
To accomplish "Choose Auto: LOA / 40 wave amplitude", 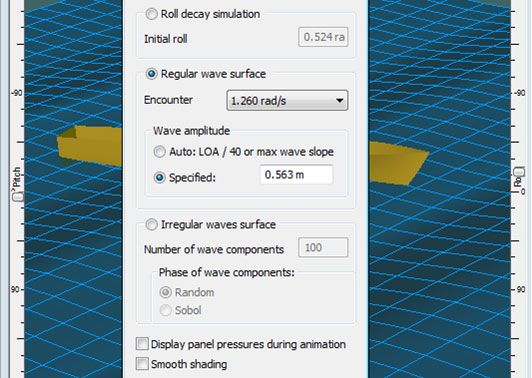I will 159,152.
